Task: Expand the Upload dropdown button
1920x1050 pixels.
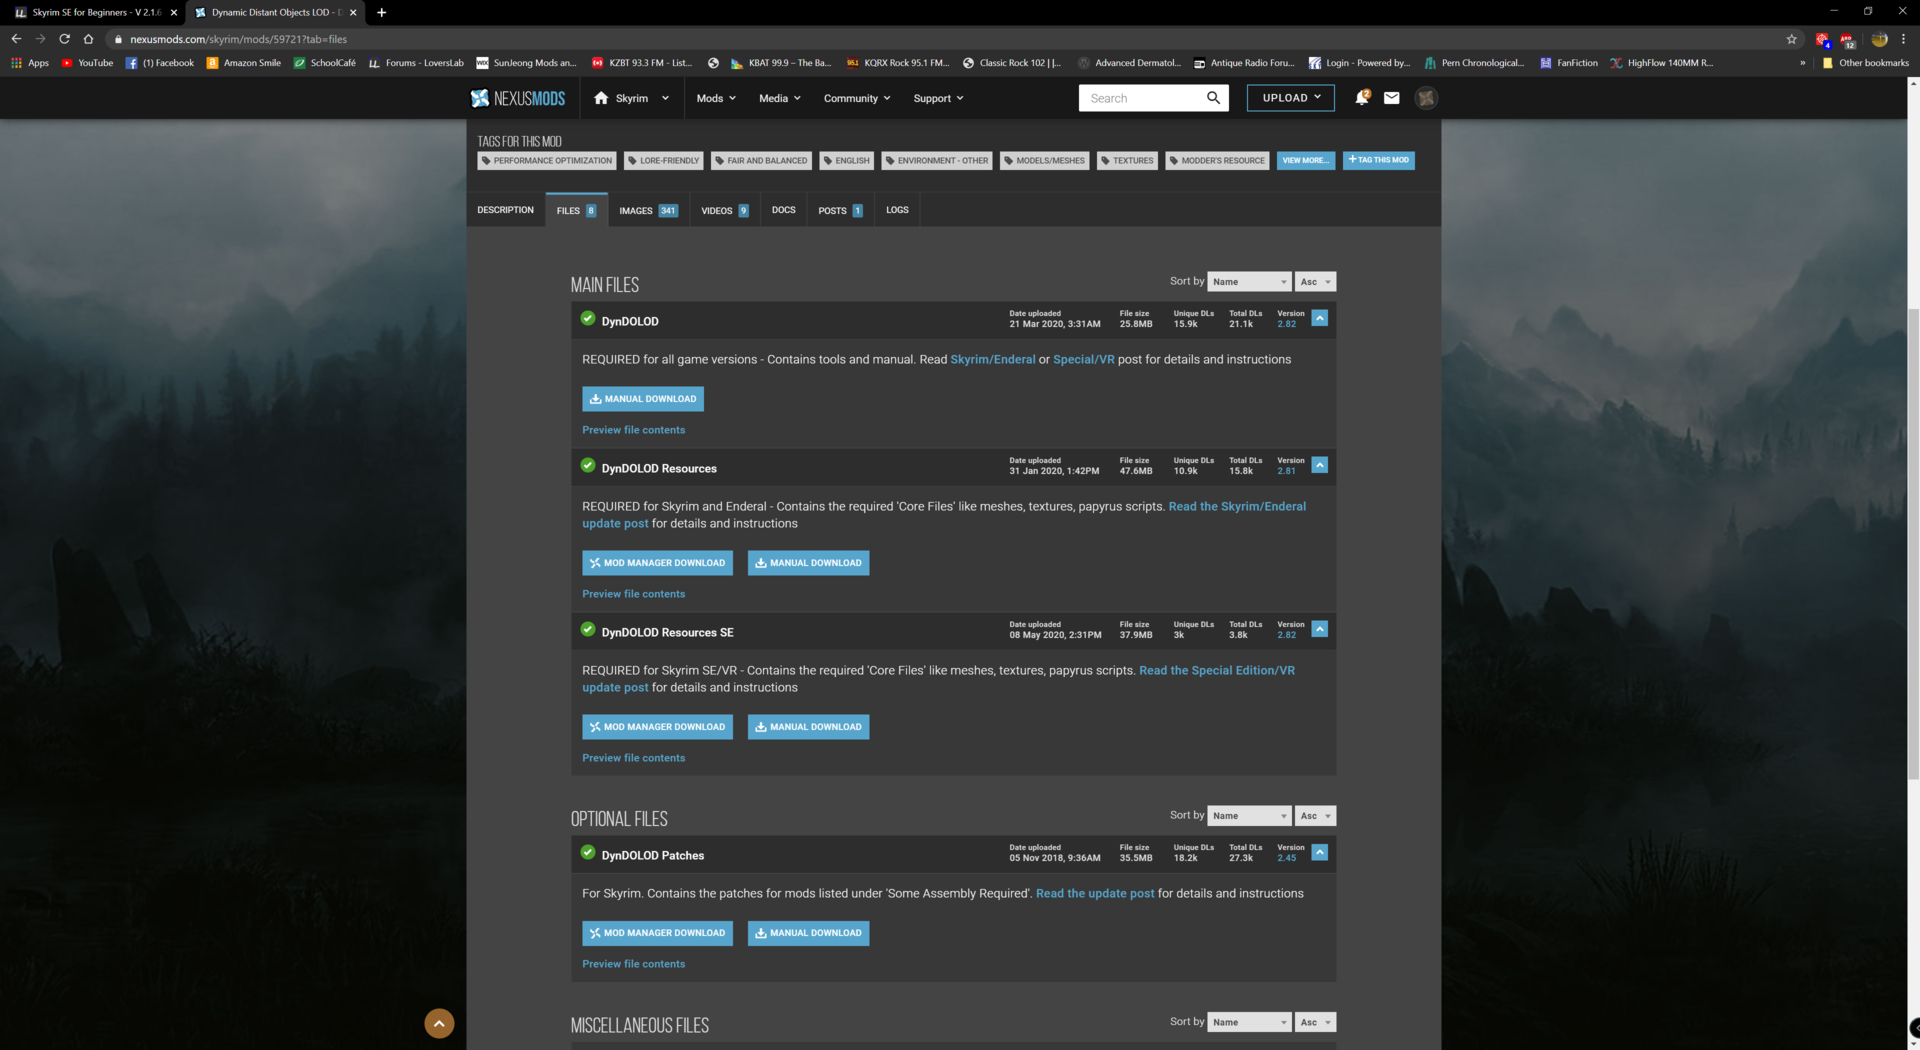Action: (1291, 98)
